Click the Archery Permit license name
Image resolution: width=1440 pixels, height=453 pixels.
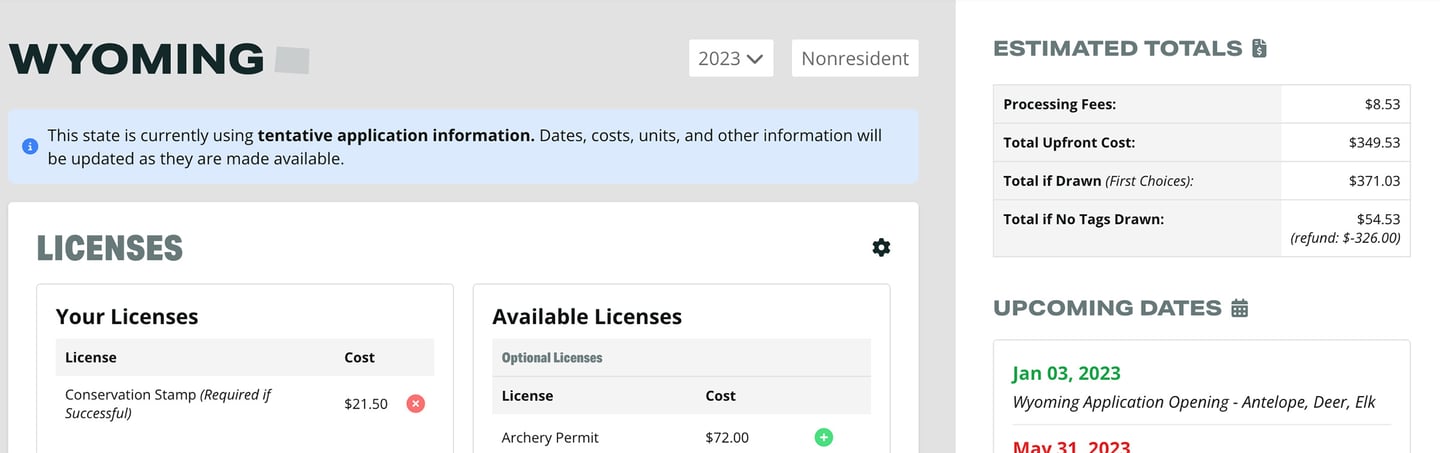click(550, 437)
